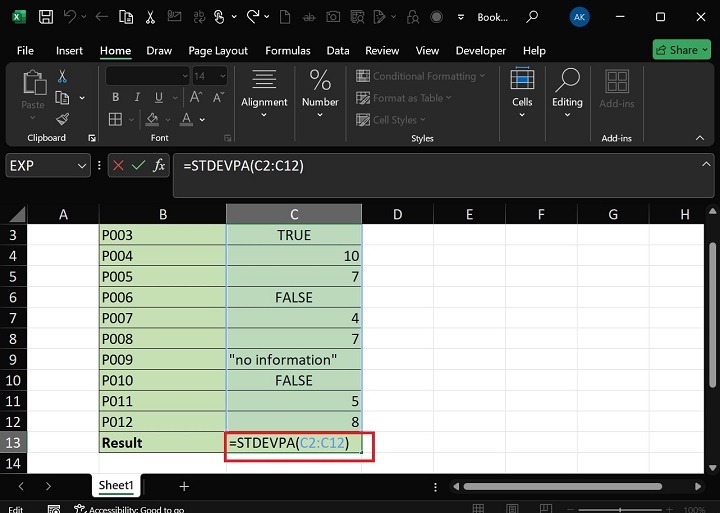This screenshot has height=513, width=720.
Task: Toggle Italic formatting button
Action: [137, 98]
